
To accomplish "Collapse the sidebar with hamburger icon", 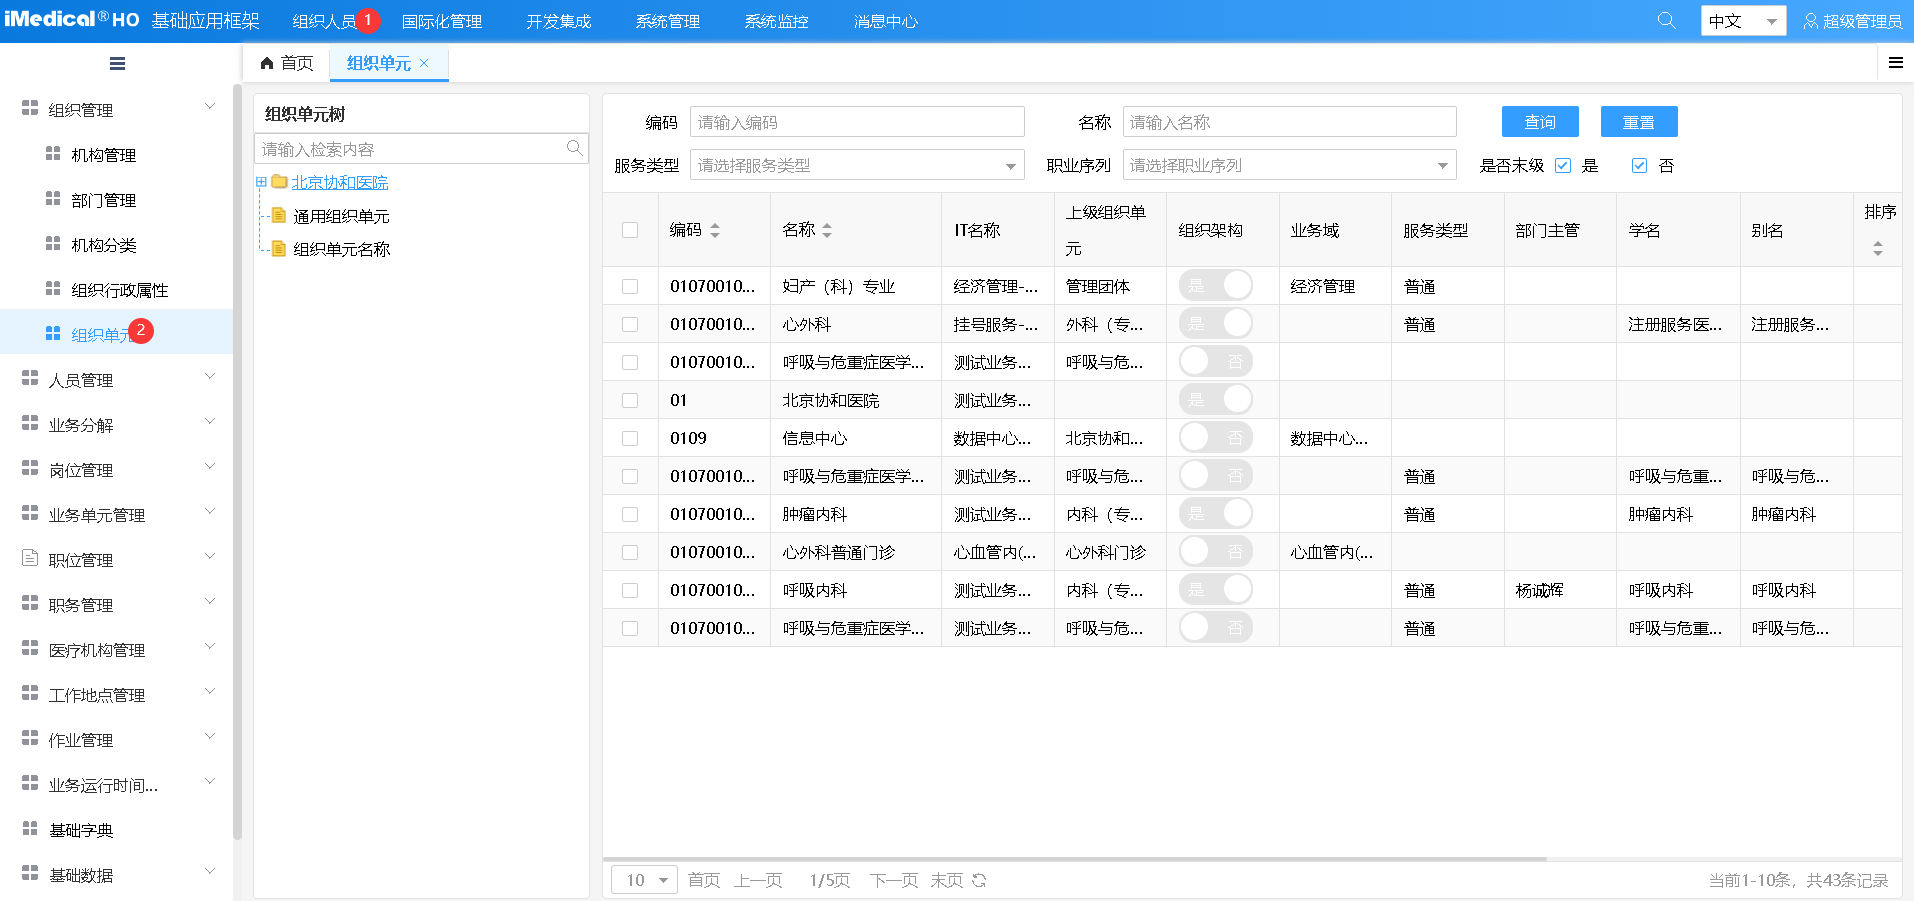I will coord(117,64).
